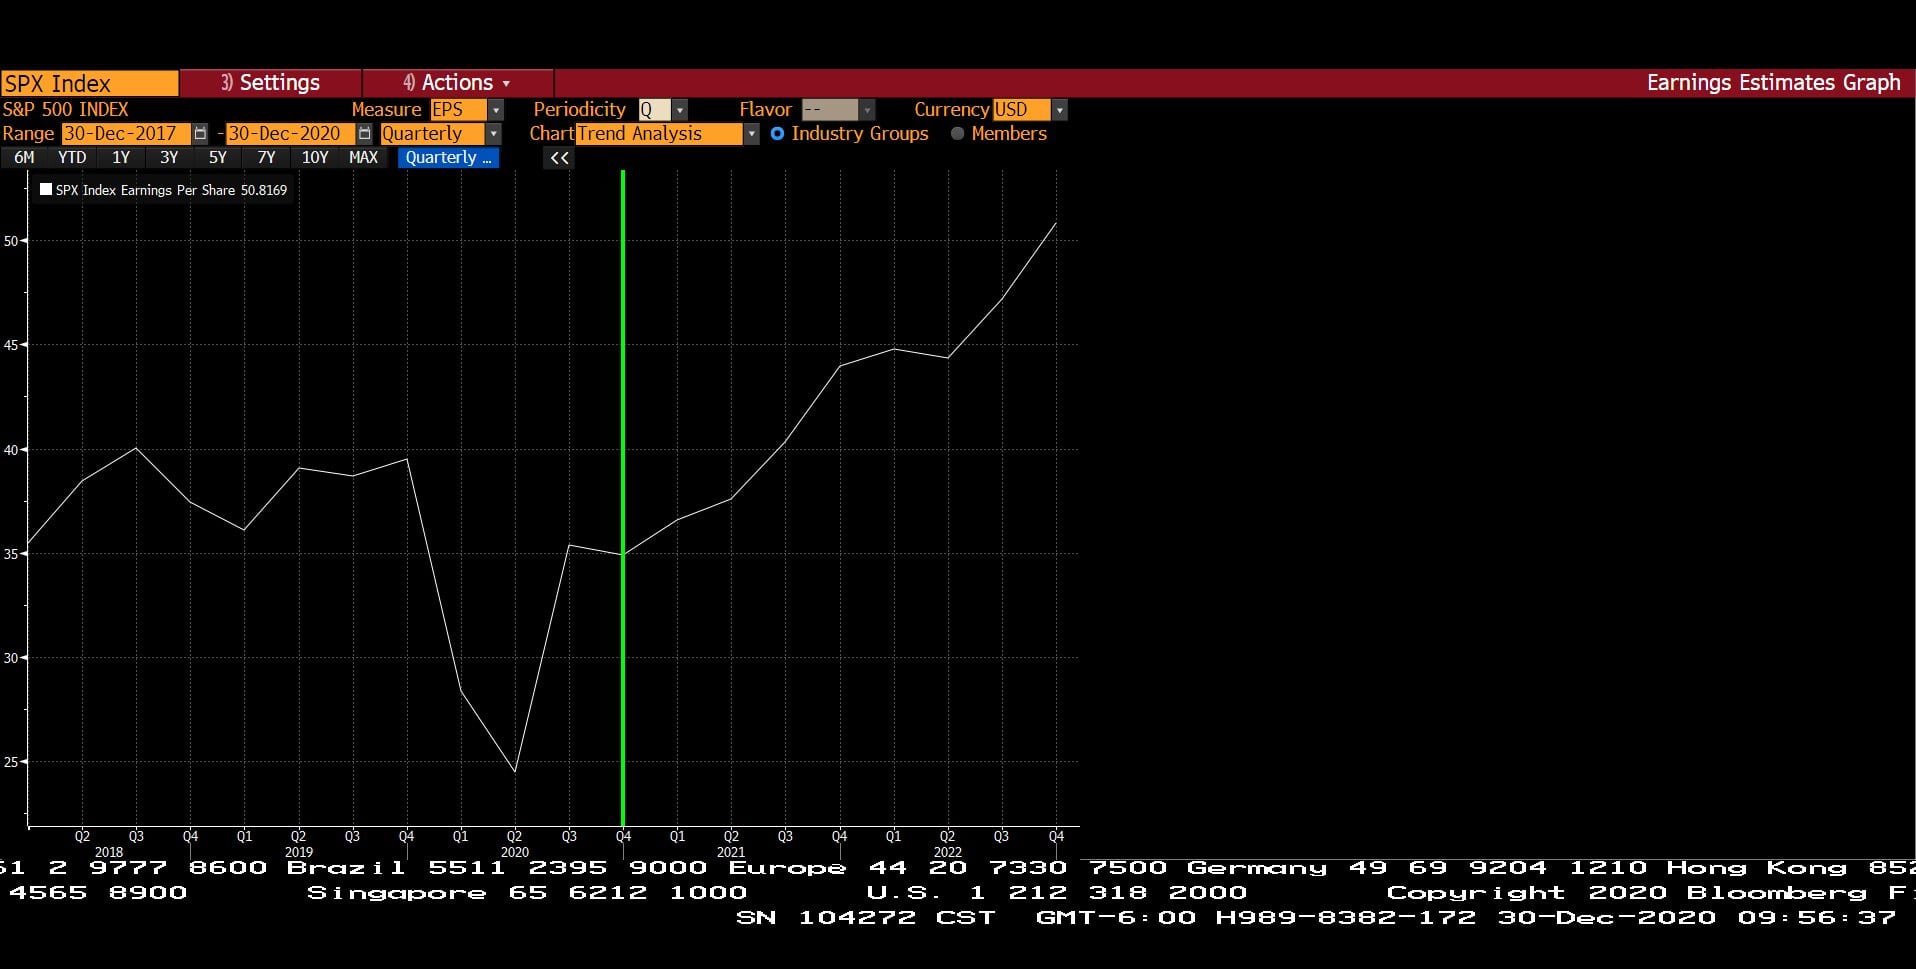
Task: Select the 1Y range button
Action: (x=121, y=158)
